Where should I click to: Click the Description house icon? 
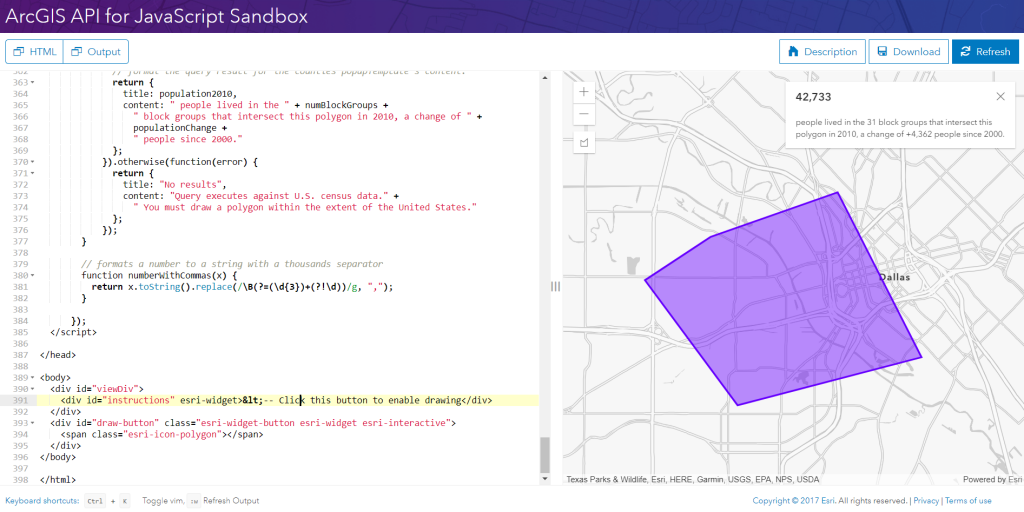[x=793, y=52]
